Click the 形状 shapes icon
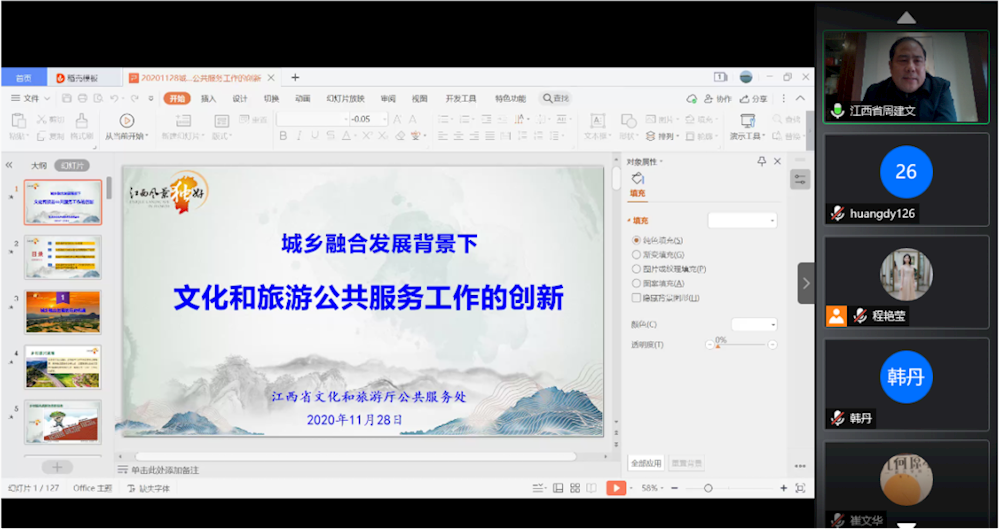 (x=628, y=120)
